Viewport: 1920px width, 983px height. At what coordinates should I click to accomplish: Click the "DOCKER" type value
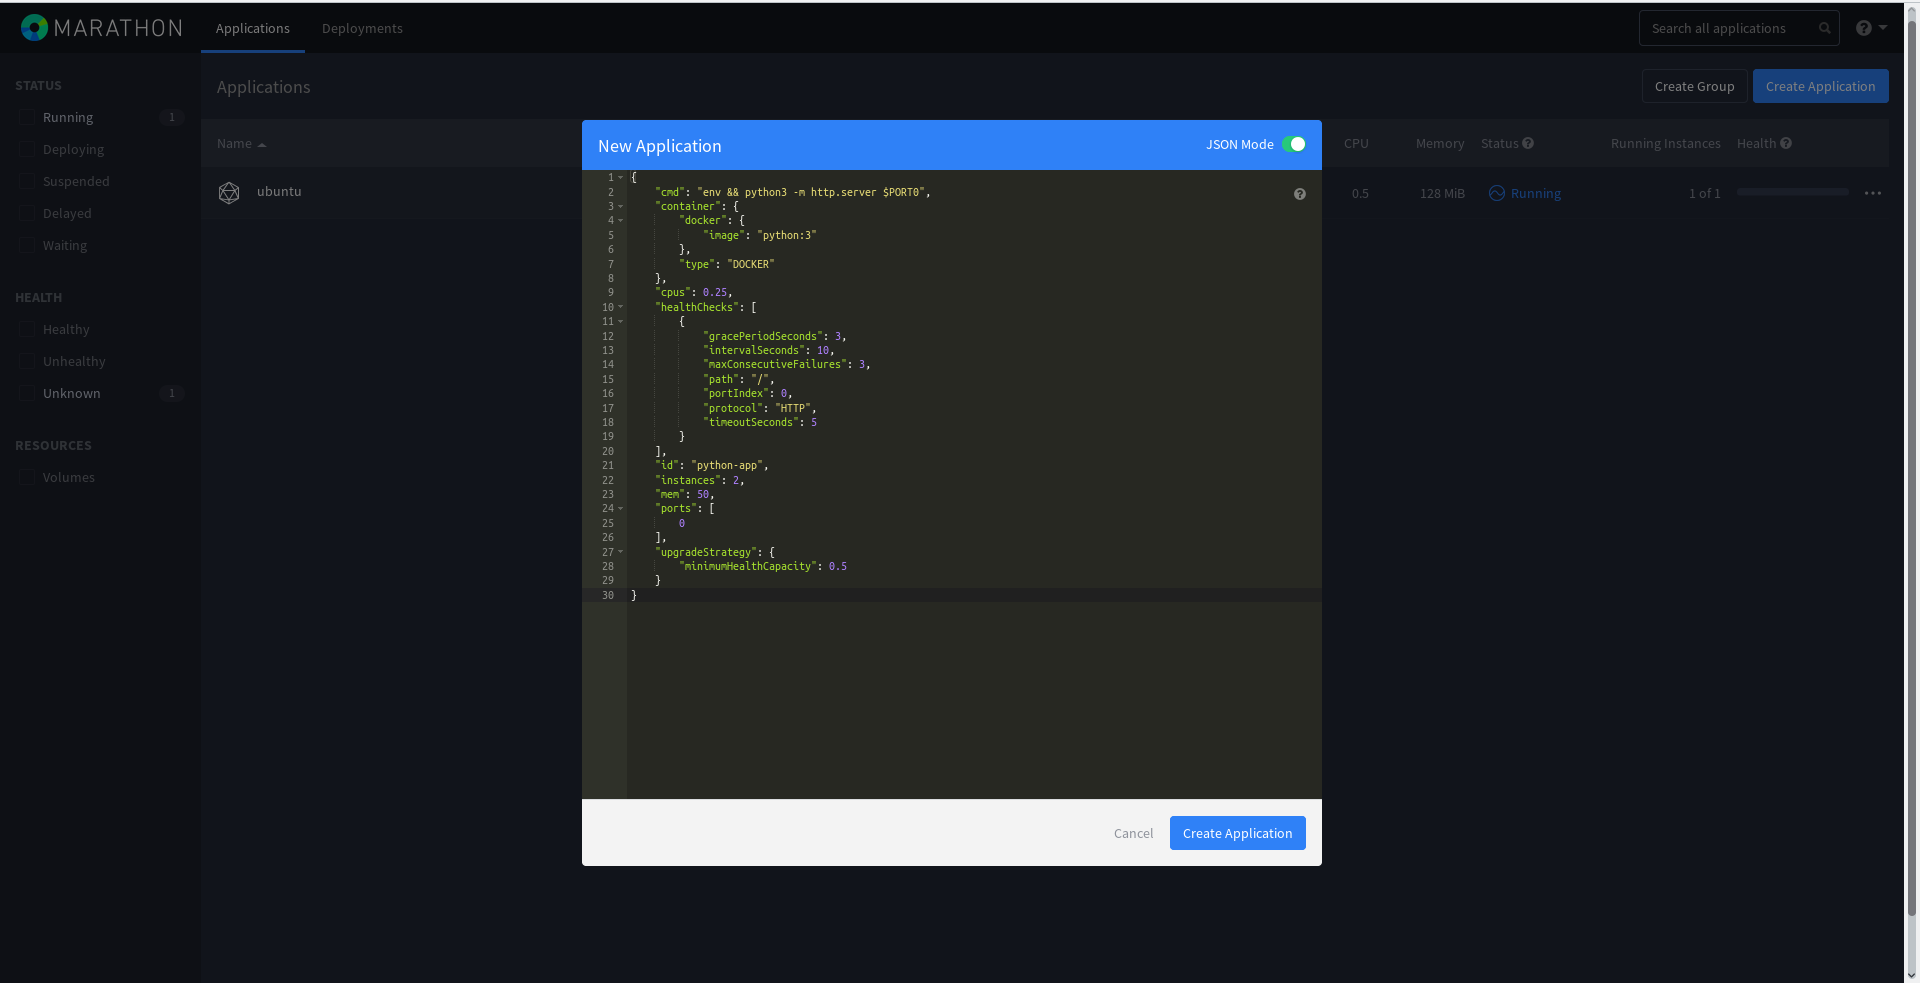pyautogui.click(x=750, y=265)
